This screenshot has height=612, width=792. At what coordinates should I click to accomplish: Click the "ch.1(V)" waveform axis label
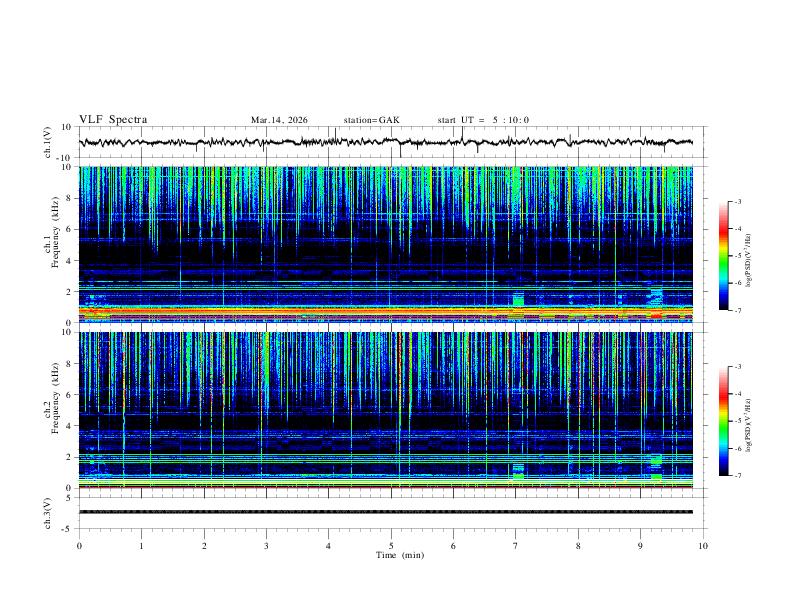coord(48,142)
